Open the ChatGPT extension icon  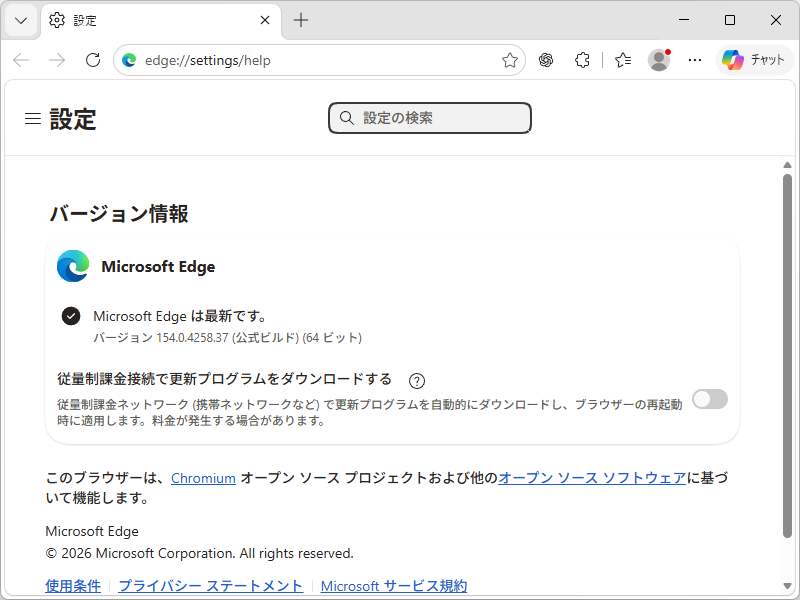546,60
